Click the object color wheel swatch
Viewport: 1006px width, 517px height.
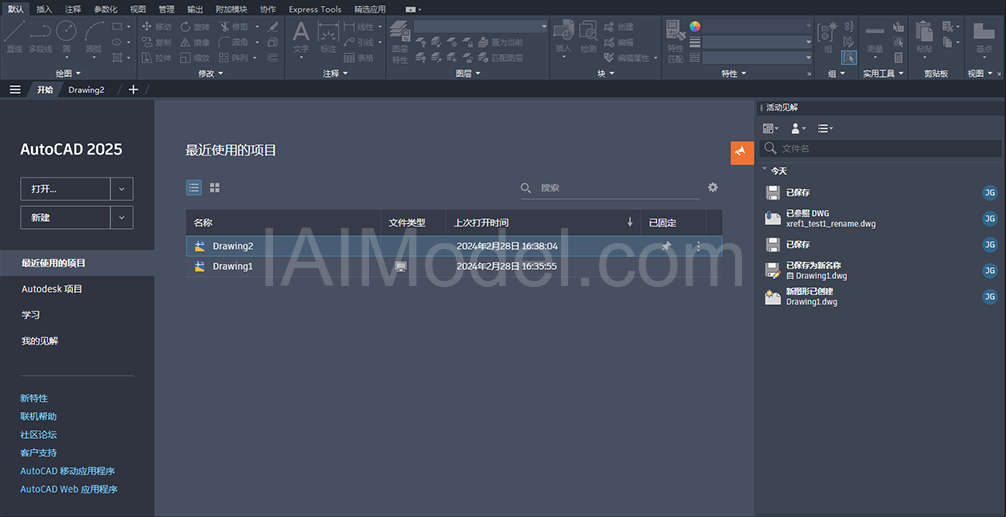[x=695, y=26]
